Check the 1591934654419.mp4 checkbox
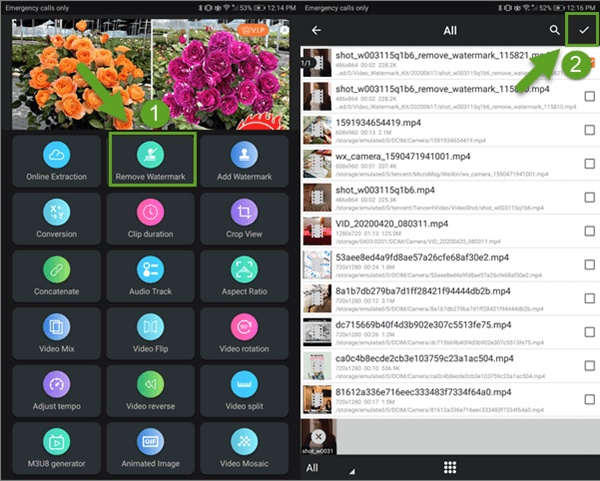The height and width of the screenshot is (481, 600). pos(590,130)
